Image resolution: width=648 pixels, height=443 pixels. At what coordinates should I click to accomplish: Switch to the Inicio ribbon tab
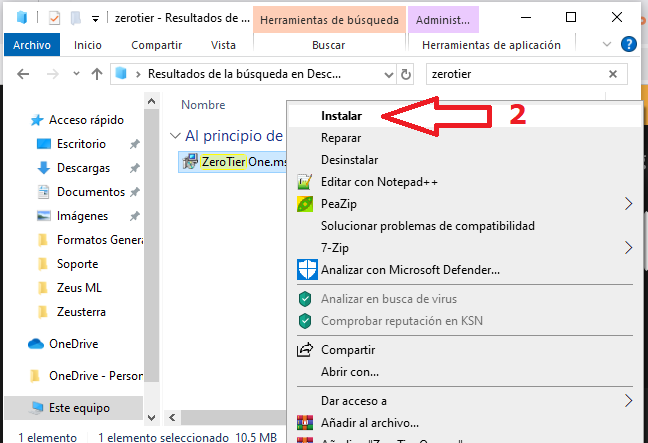click(x=88, y=45)
